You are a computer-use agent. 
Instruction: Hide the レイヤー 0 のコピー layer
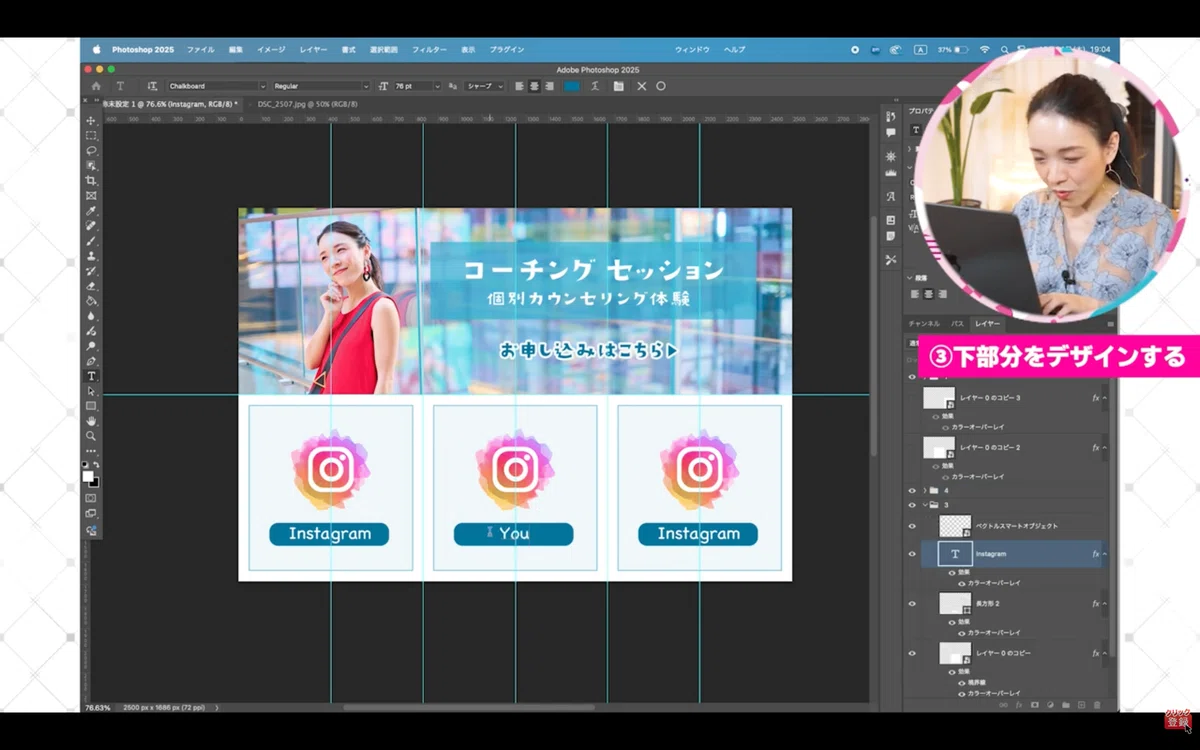coord(911,653)
